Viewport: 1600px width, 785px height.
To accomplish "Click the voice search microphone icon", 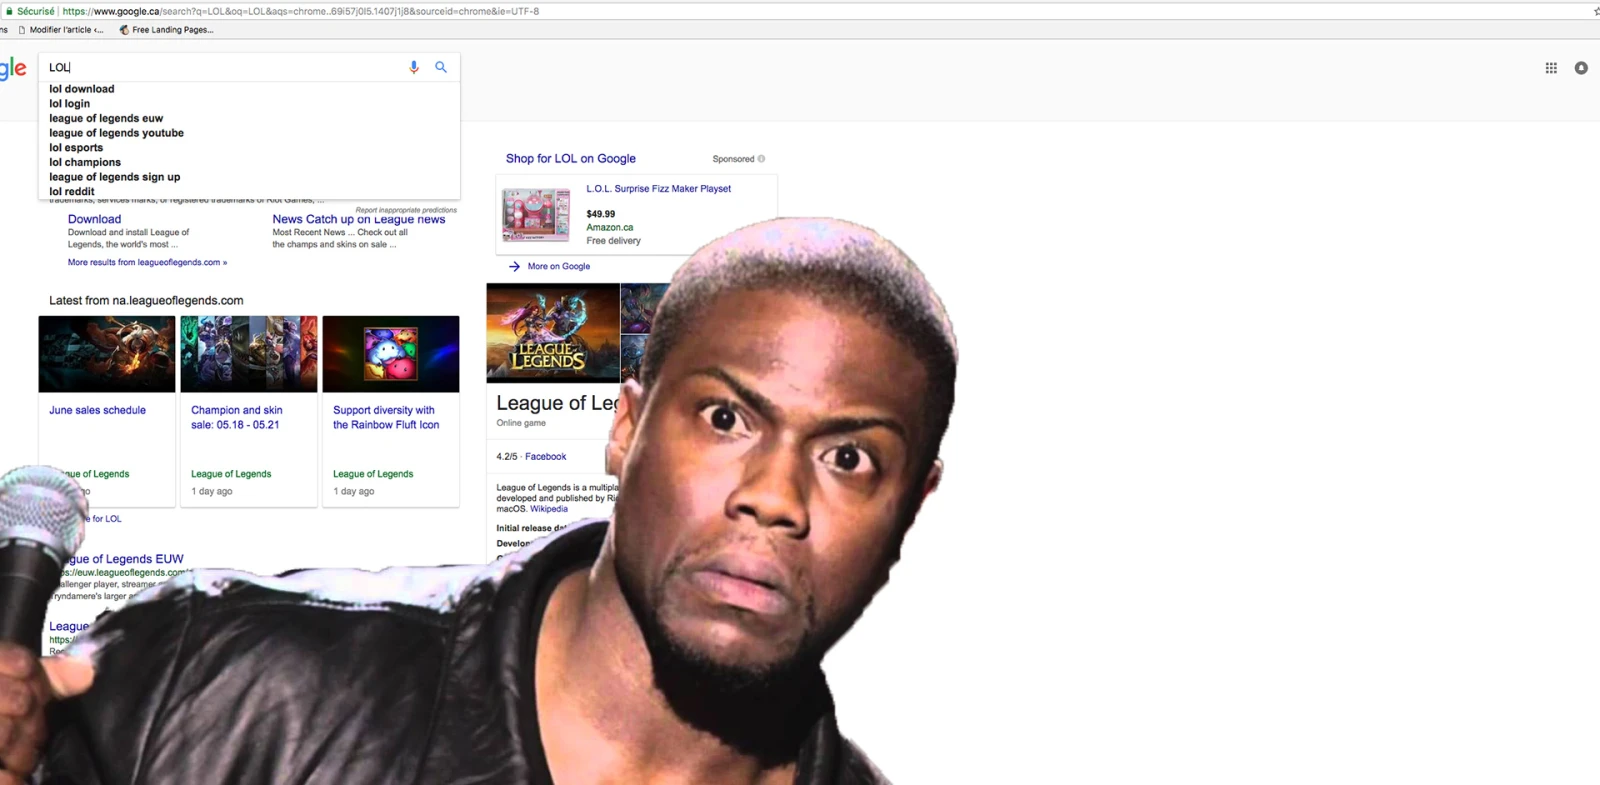I will click(414, 67).
